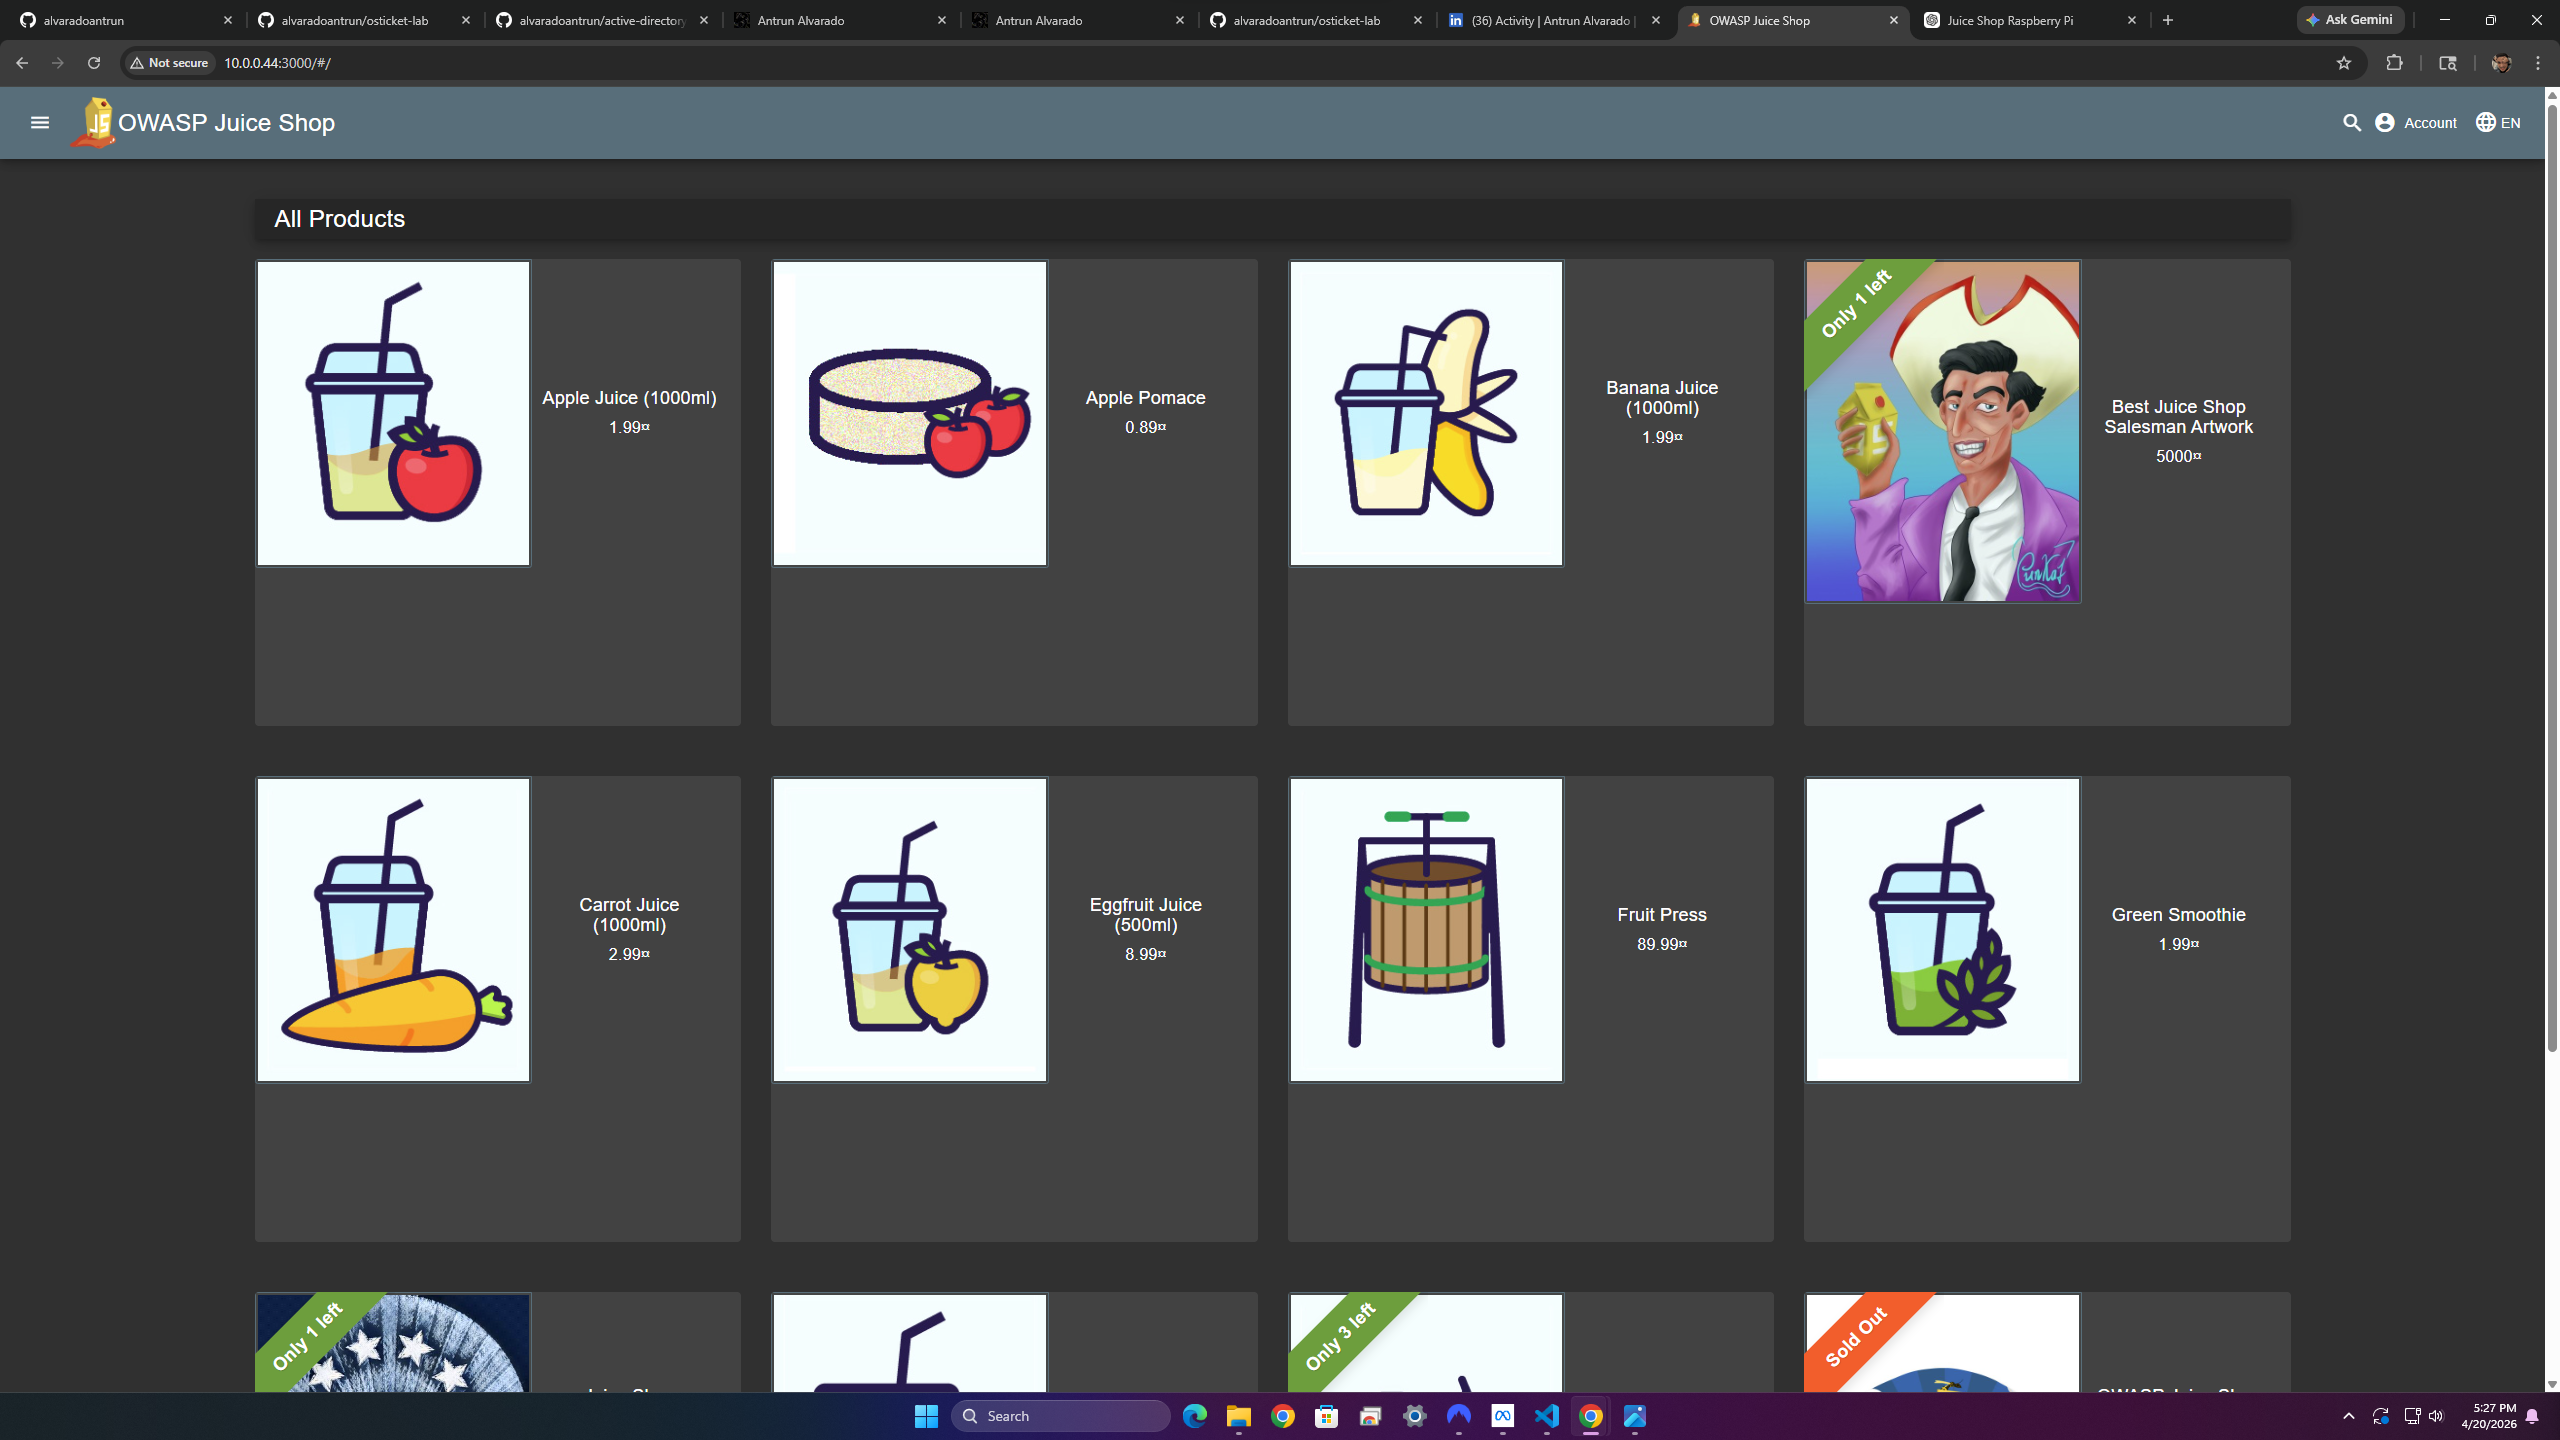This screenshot has width=2560, height=1440.
Task: Click the Eggfruit Juice (500ml) product name
Action: pyautogui.click(x=1145, y=915)
